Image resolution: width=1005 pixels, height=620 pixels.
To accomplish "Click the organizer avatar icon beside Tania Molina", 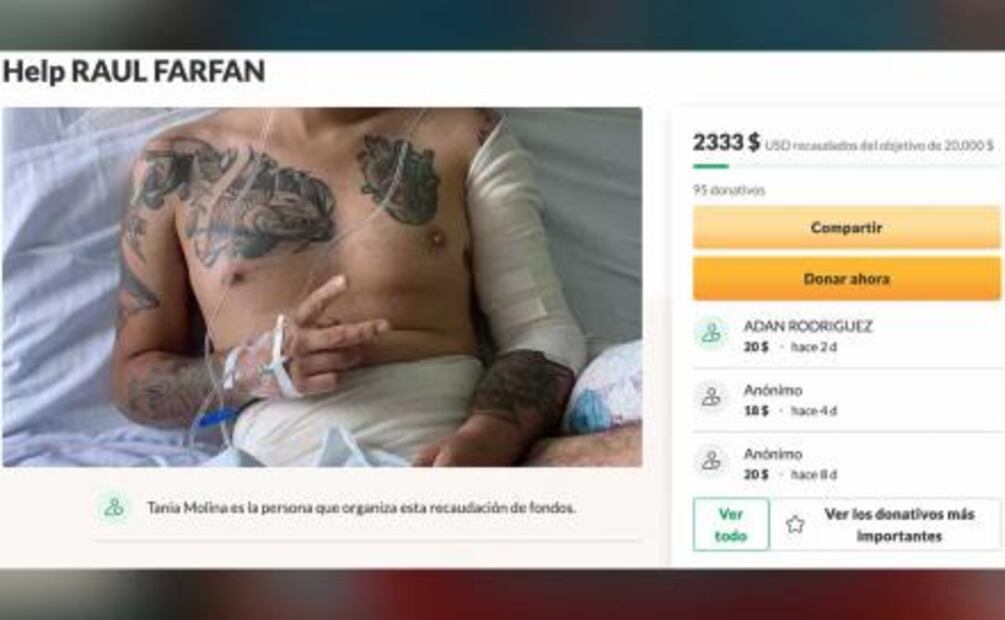I will [114, 507].
